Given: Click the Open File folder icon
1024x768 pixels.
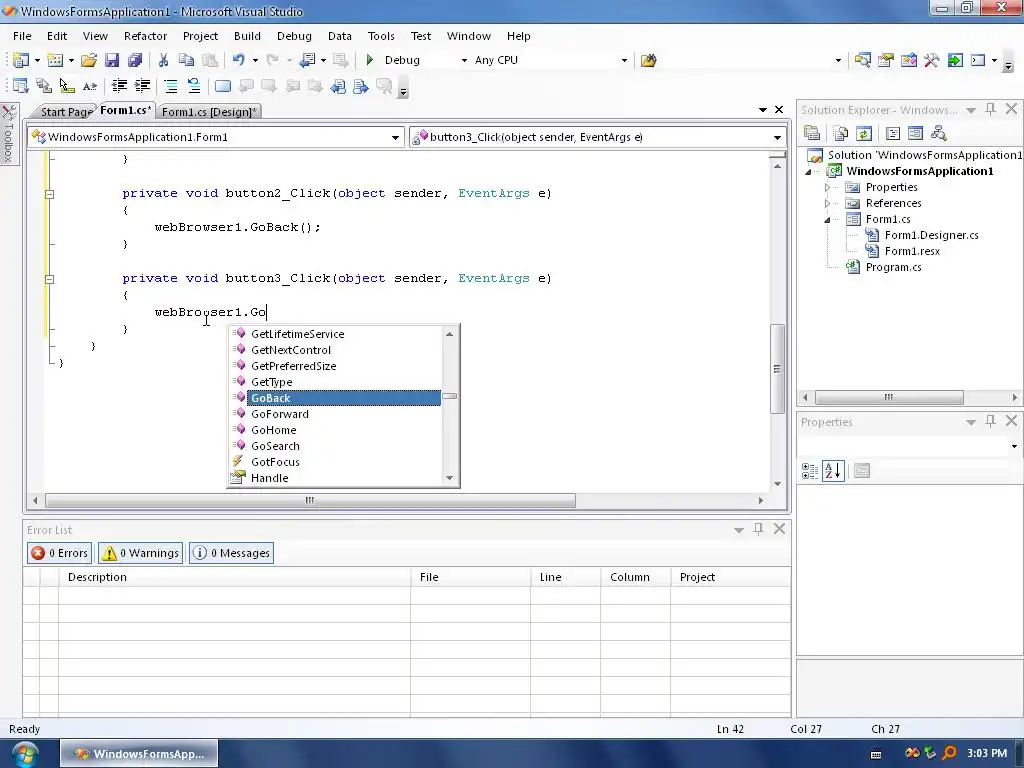Looking at the screenshot, I should click(89, 60).
